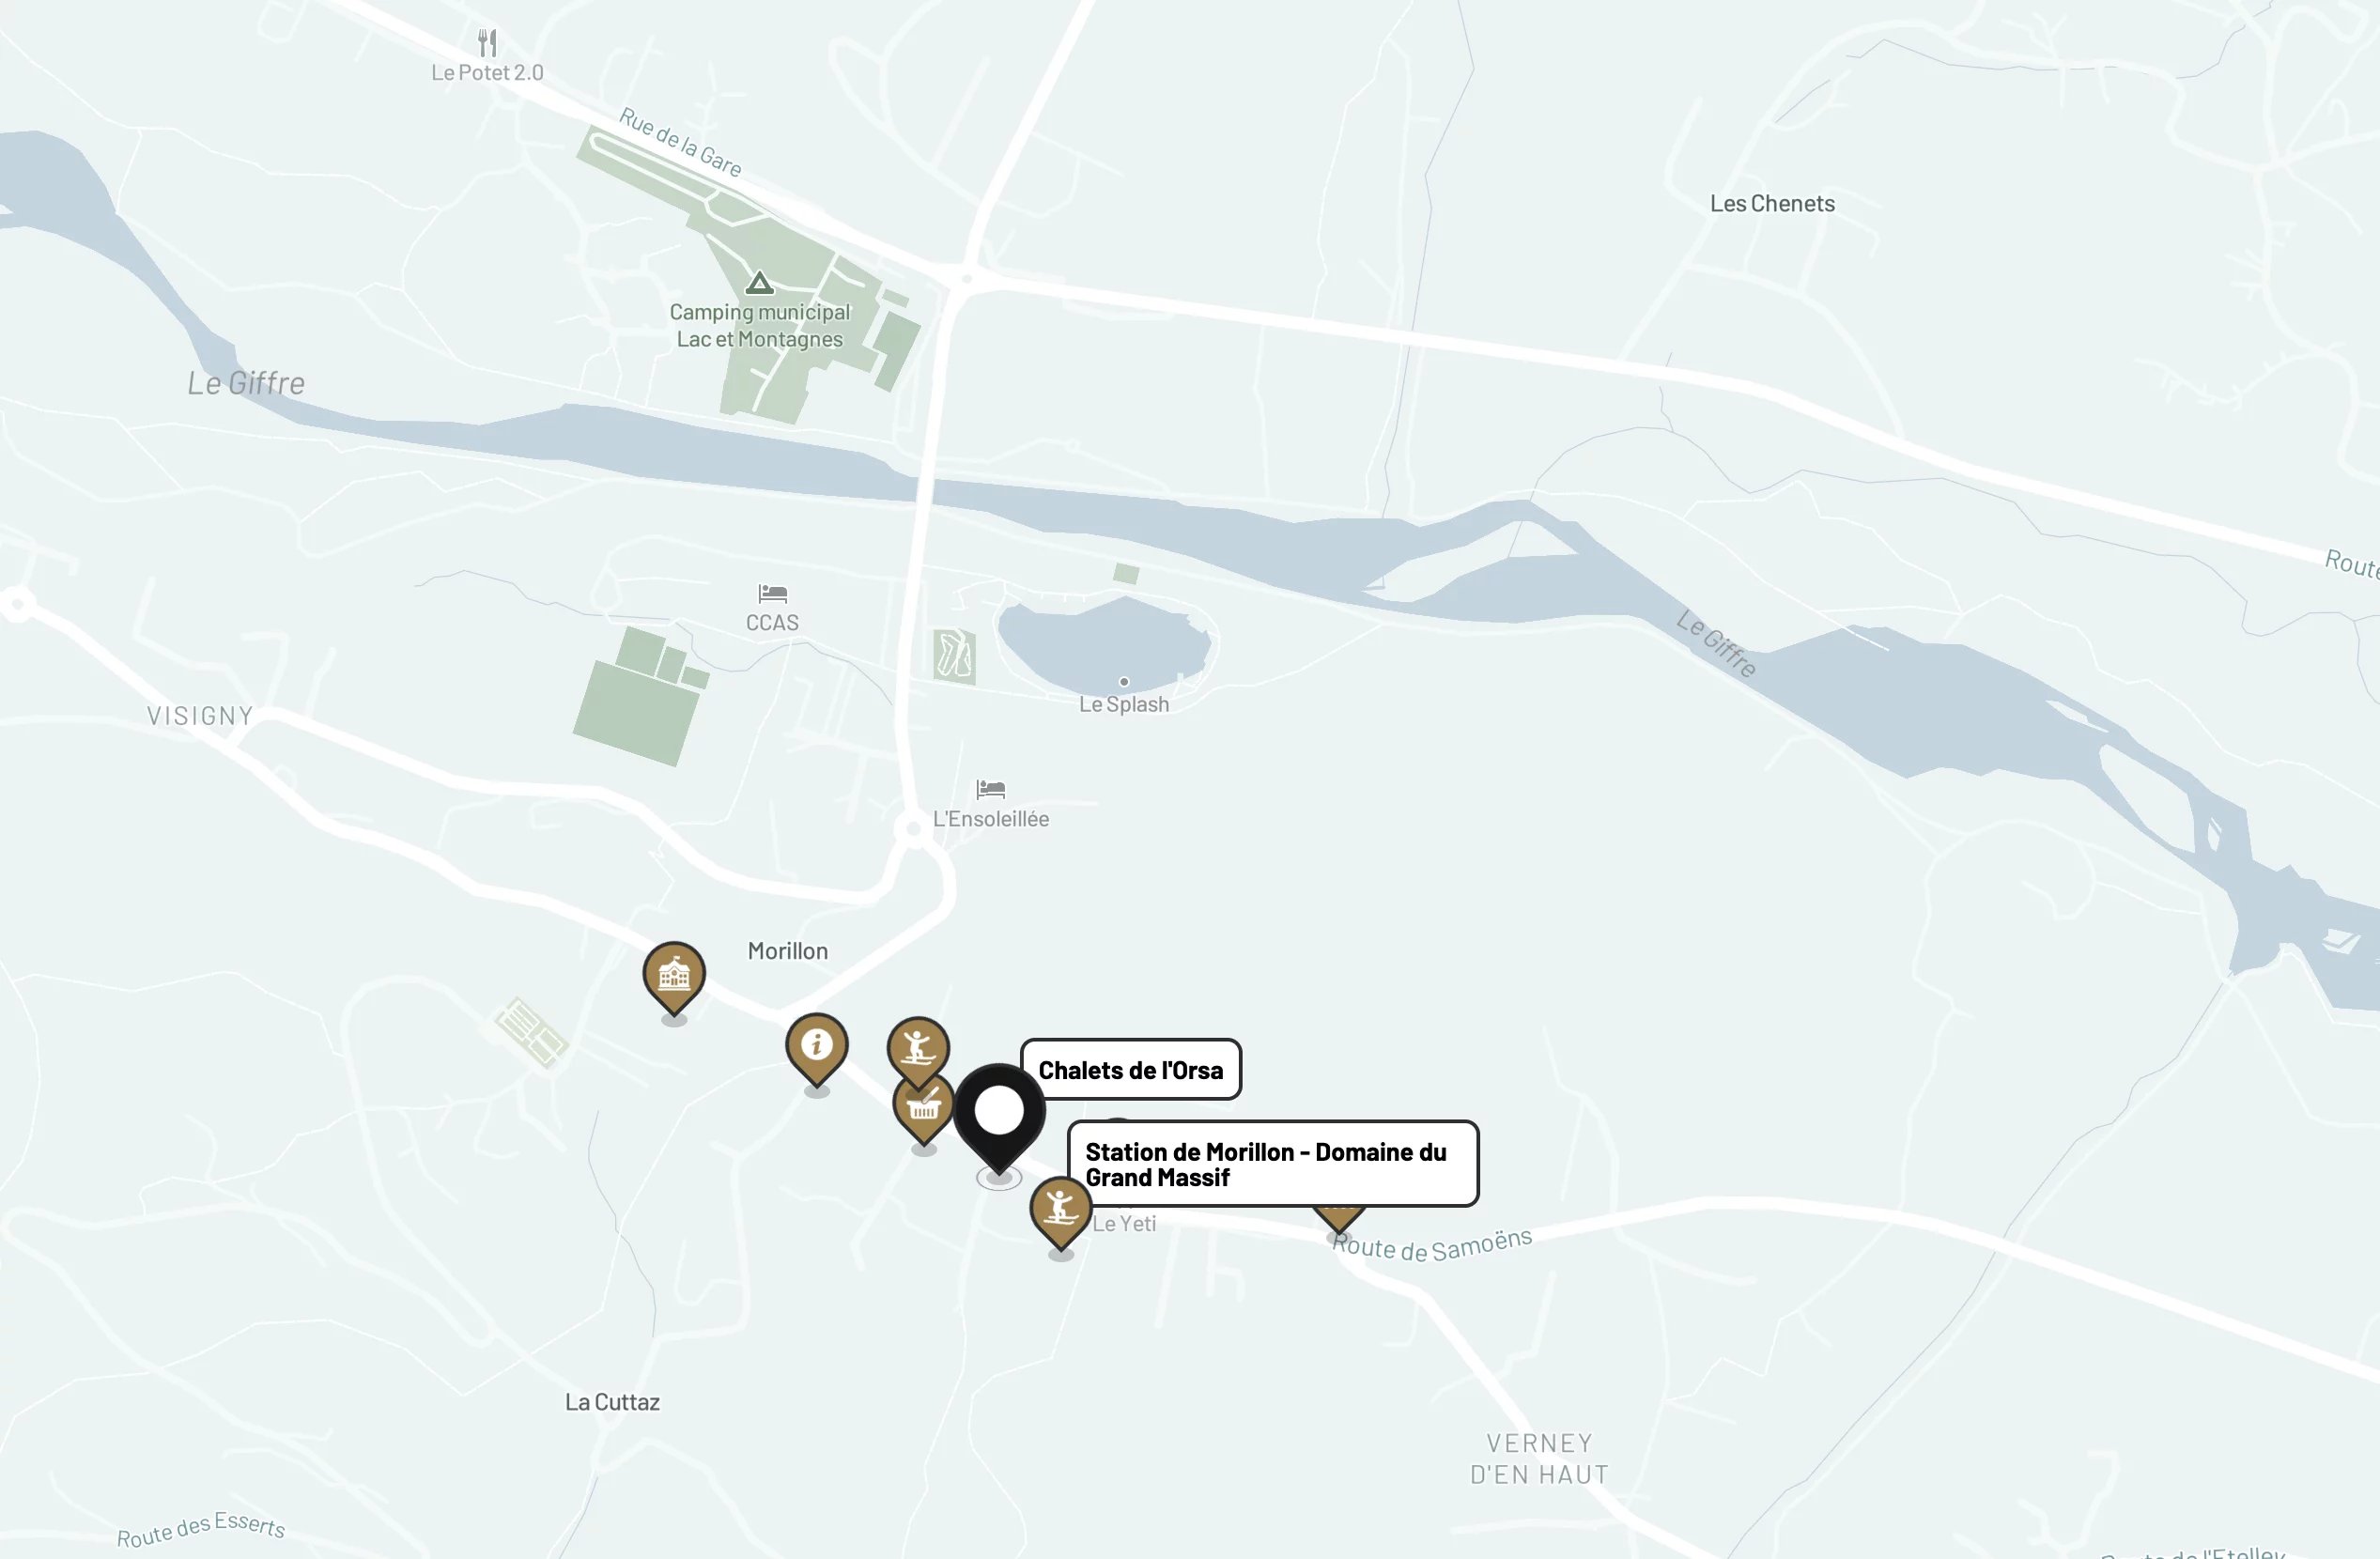Click the shopping basket map marker
The image size is (2380, 1559).
[x=922, y=1110]
